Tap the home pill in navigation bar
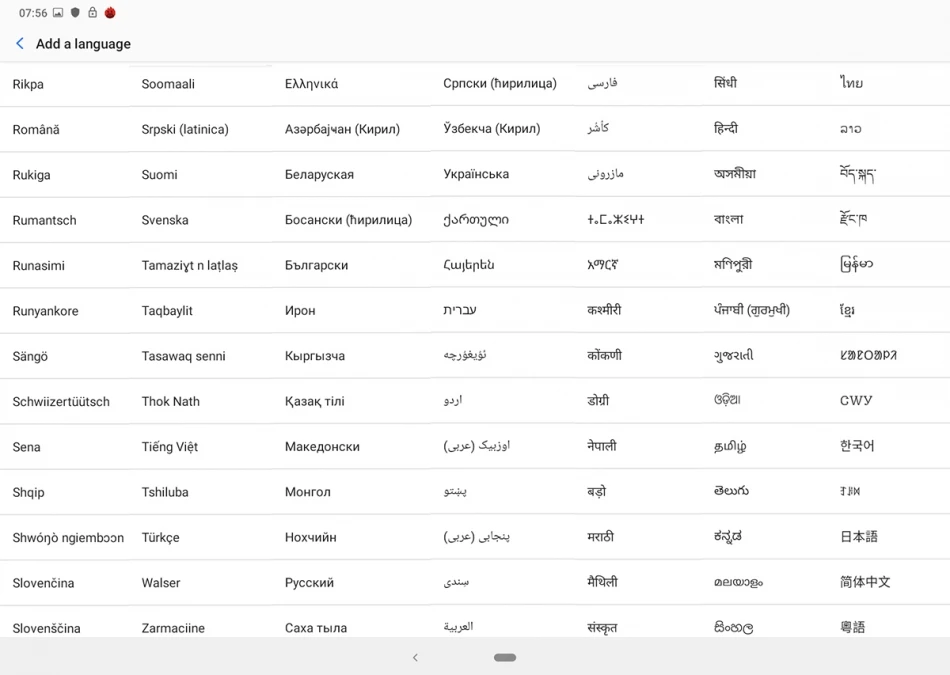Viewport: 950px width, 675px height. (x=505, y=657)
